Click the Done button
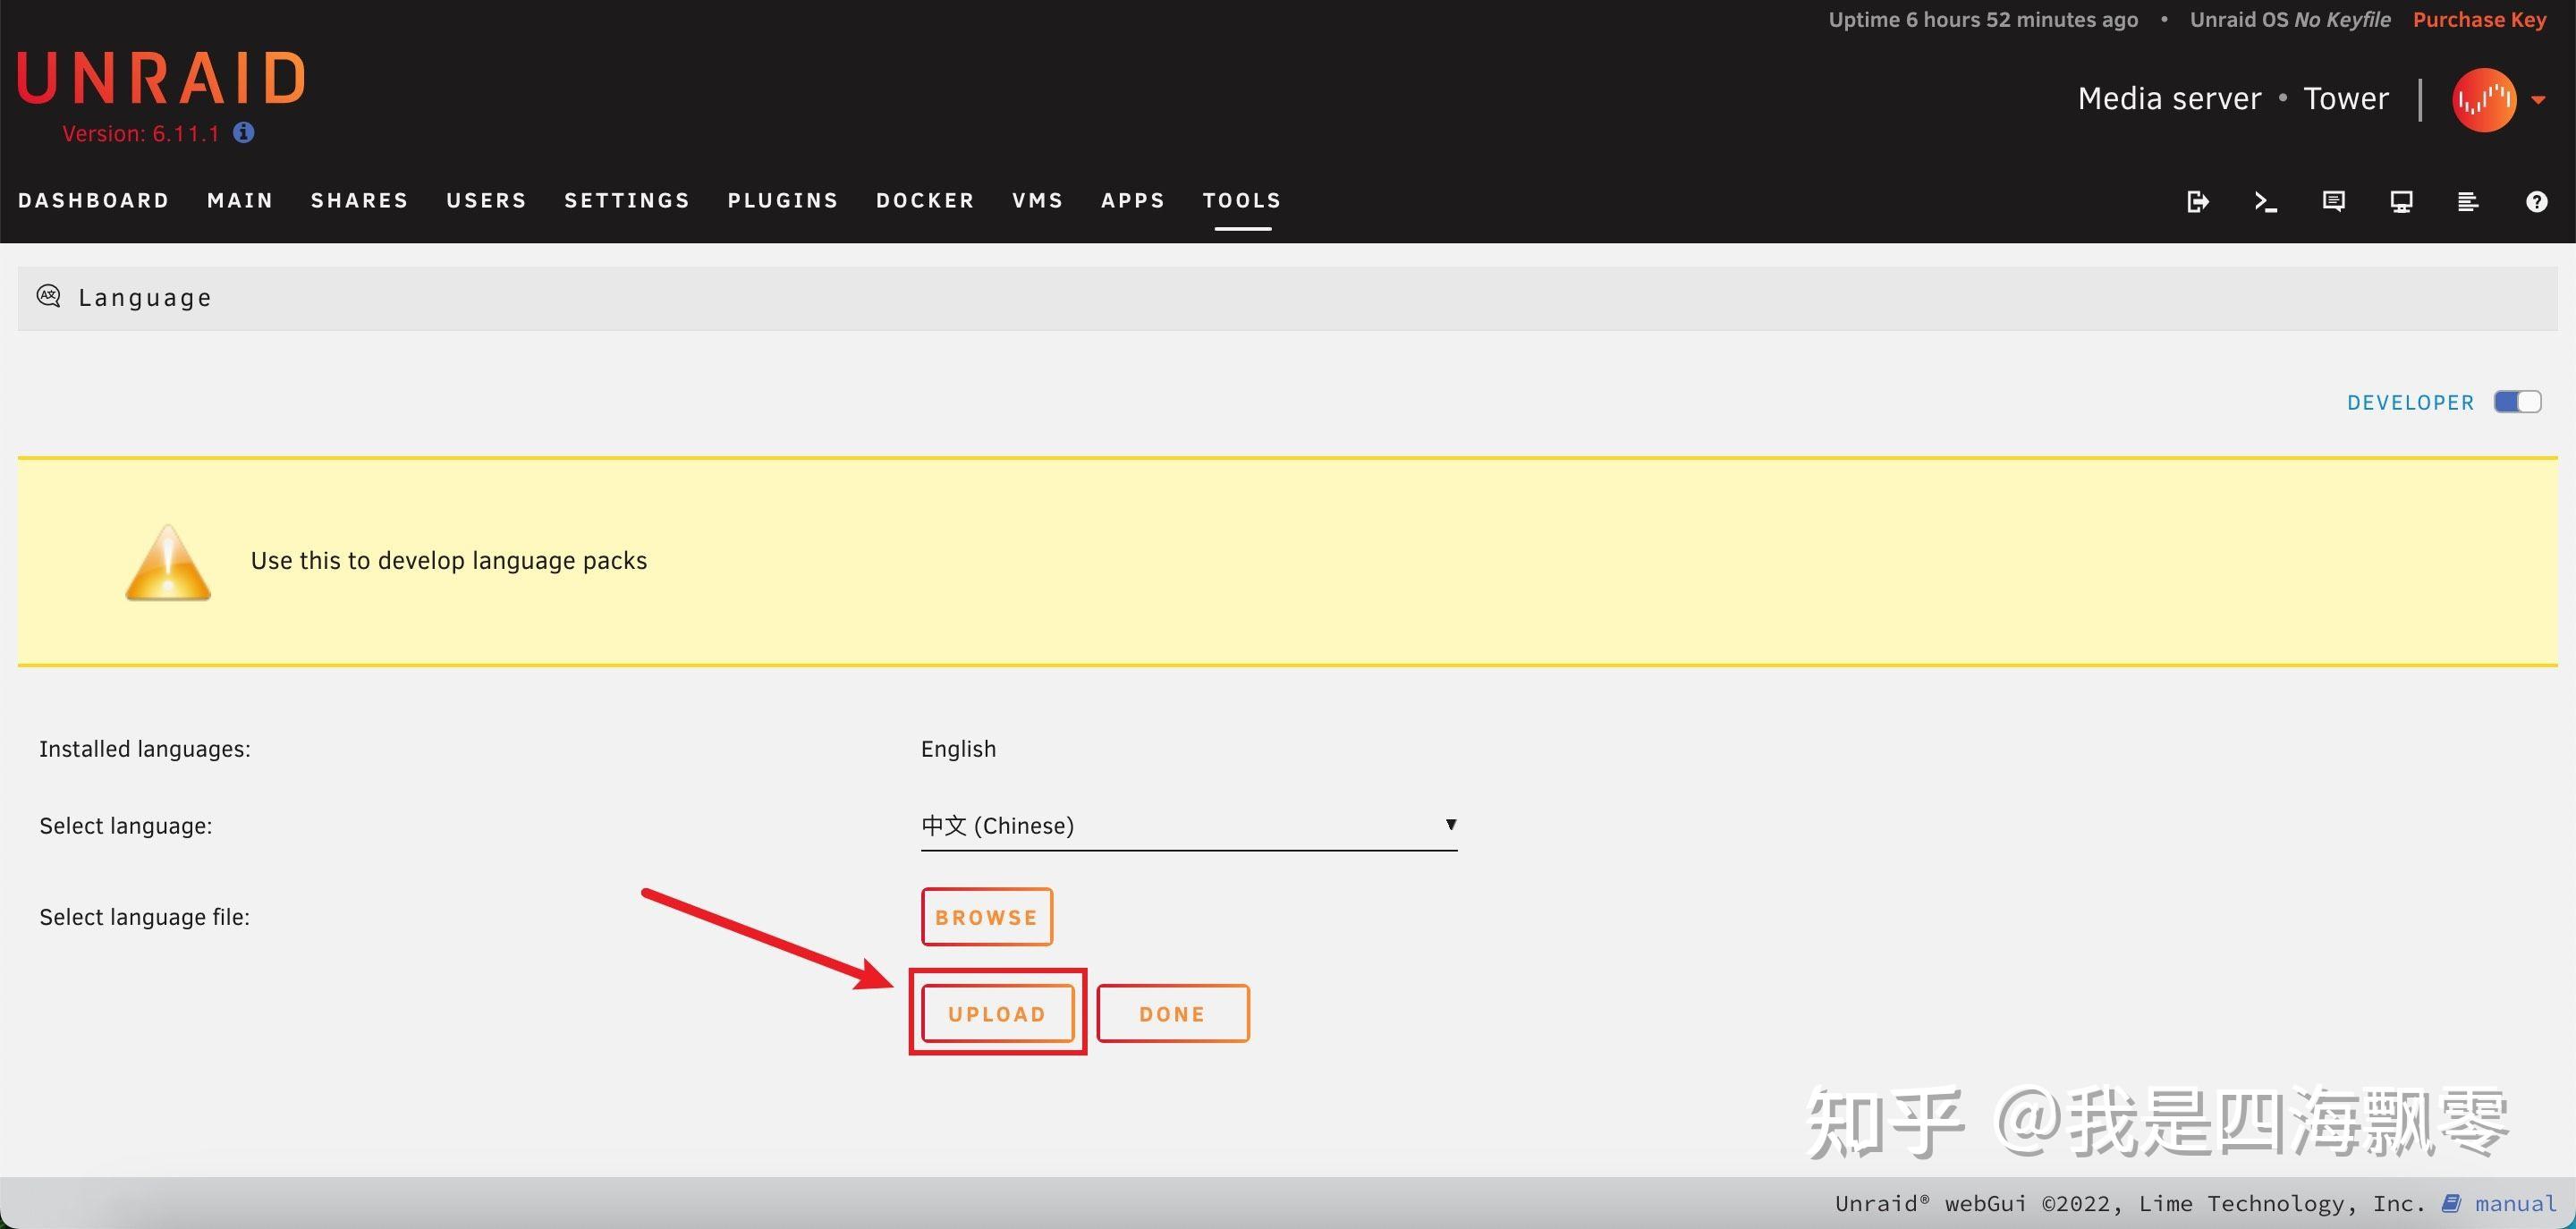This screenshot has height=1229, width=2576. click(x=1172, y=1014)
